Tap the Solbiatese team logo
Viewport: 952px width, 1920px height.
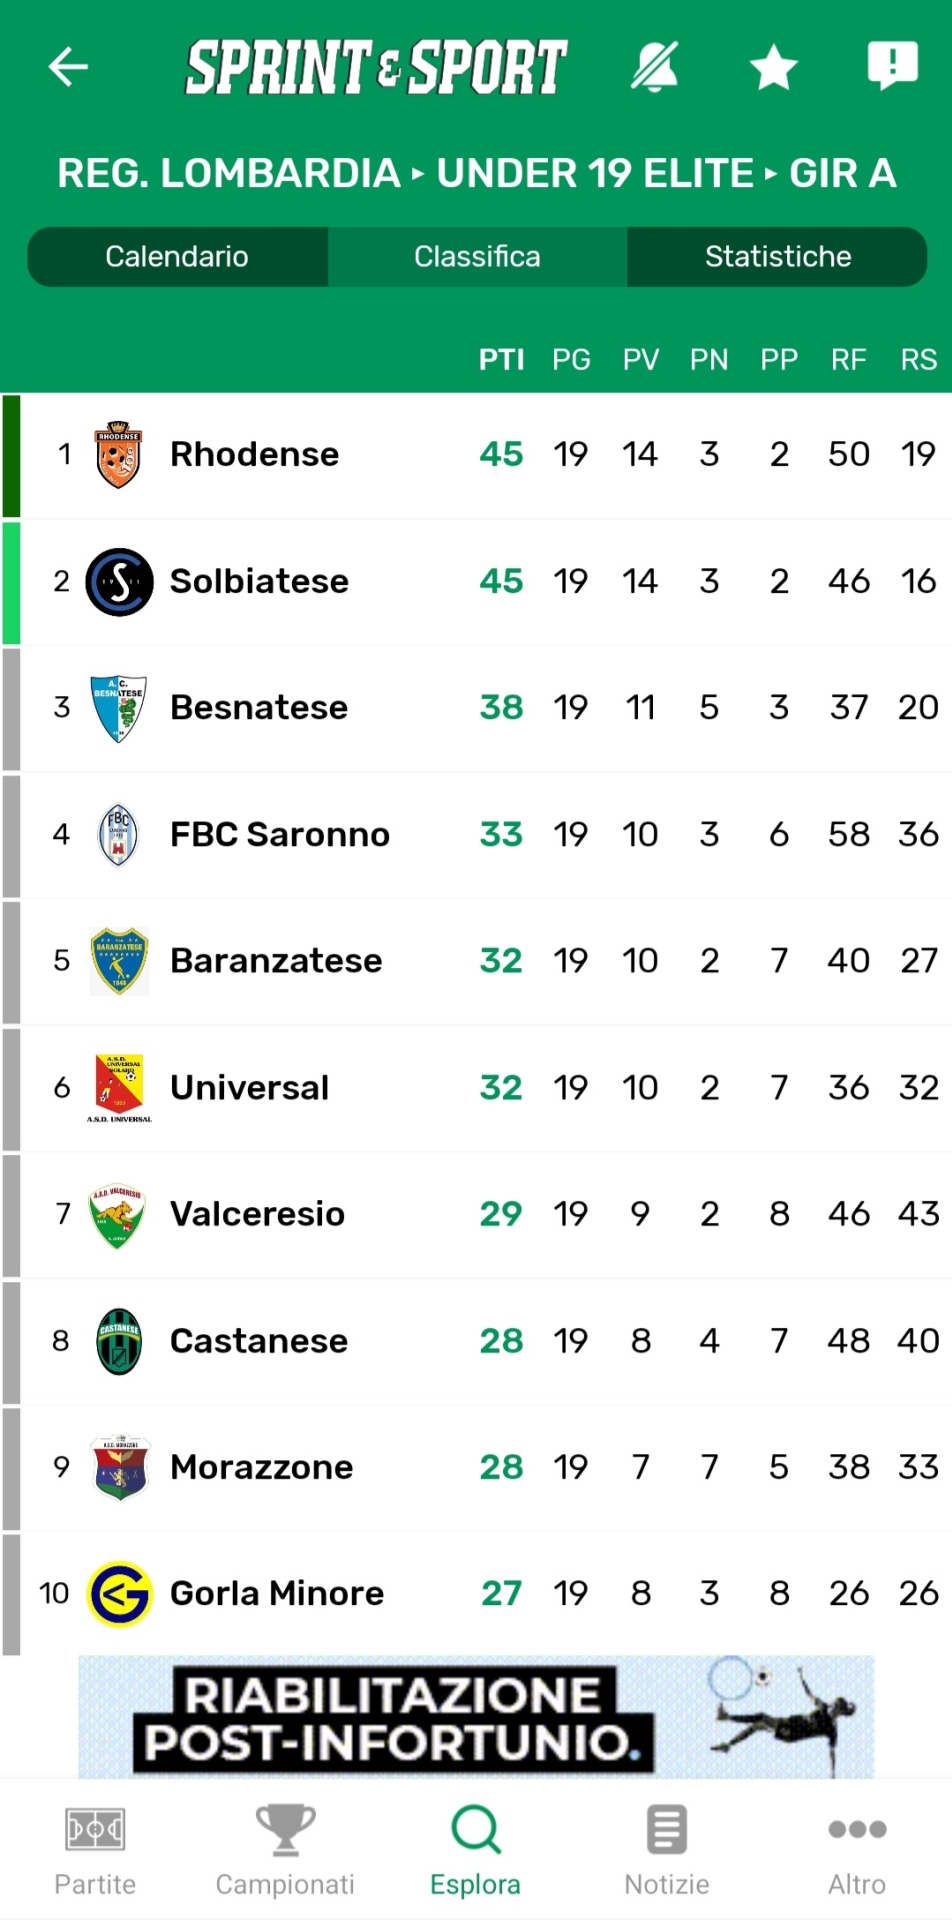tap(119, 581)
